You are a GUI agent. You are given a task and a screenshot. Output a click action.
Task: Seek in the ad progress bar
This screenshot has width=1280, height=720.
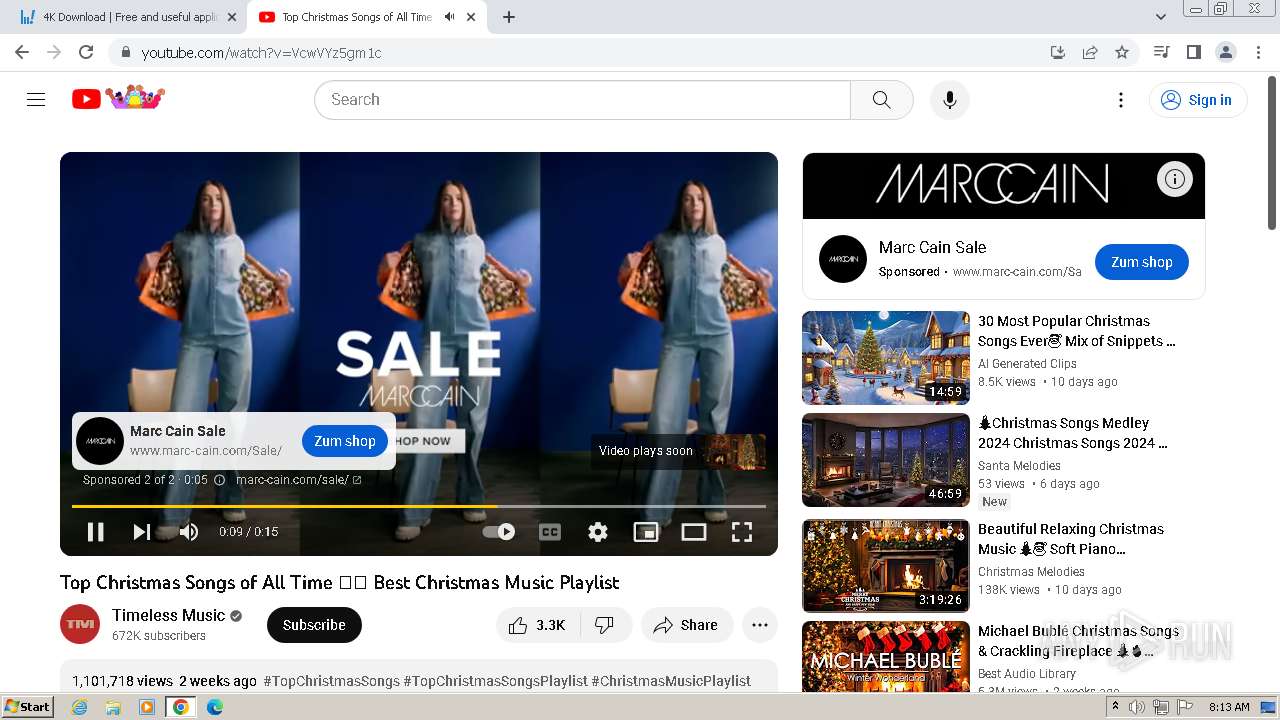419,506
